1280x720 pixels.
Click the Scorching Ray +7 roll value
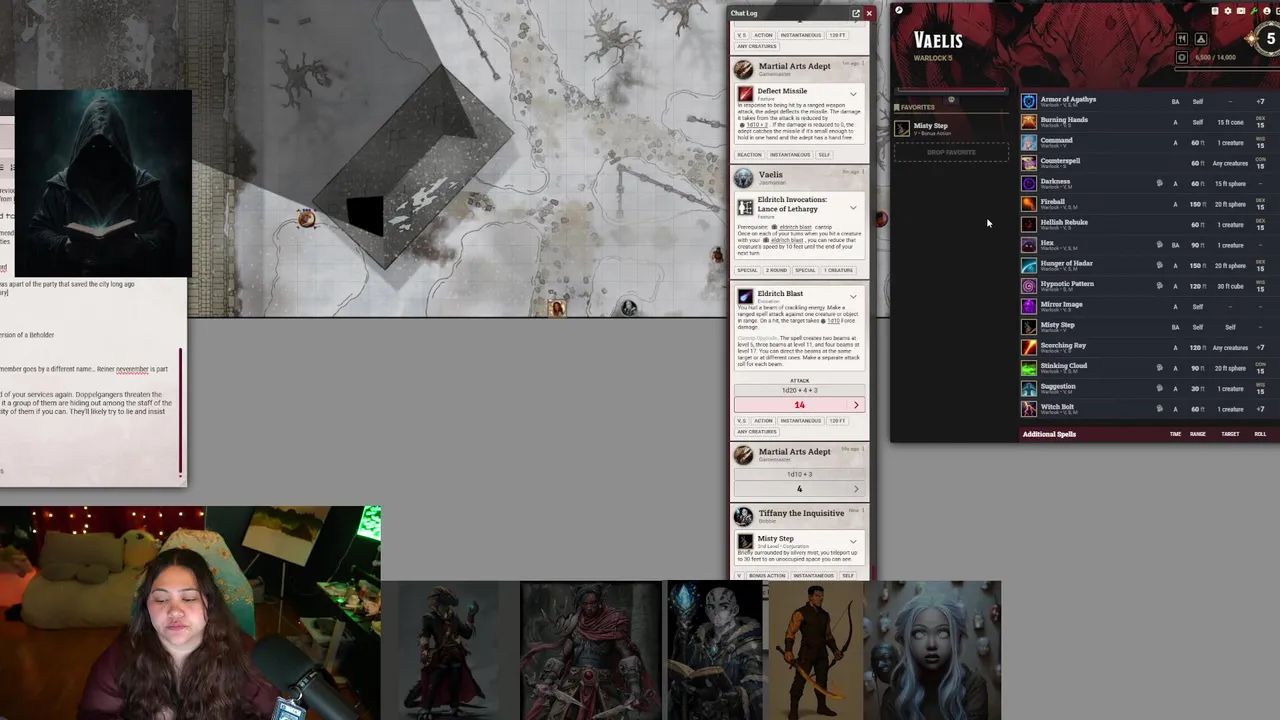click(x=1260, y=347)
